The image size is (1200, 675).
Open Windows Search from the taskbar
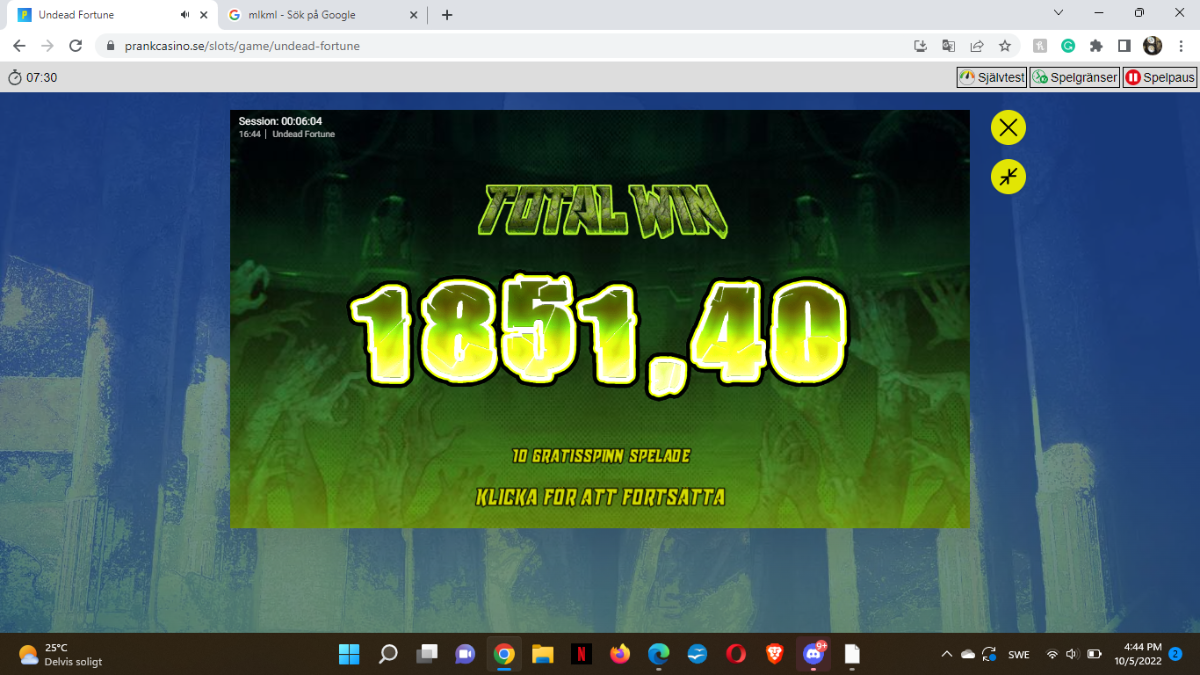coord(388,654)
